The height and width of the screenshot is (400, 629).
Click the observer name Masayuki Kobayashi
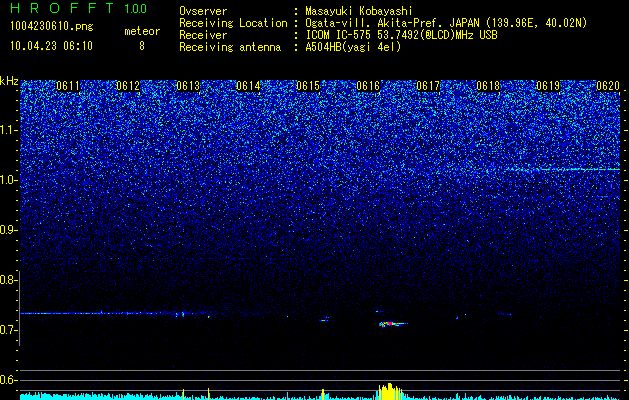359,11
